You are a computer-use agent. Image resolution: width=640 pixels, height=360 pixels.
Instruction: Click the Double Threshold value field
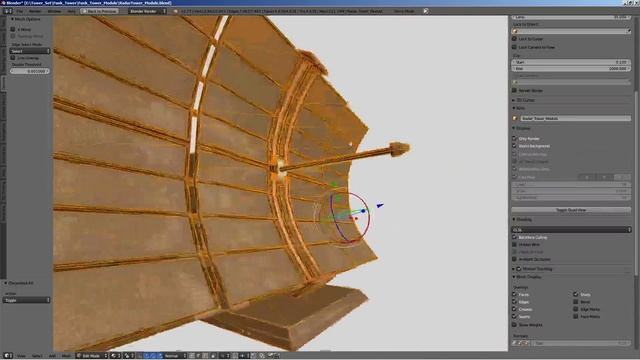tap(30, 71)
